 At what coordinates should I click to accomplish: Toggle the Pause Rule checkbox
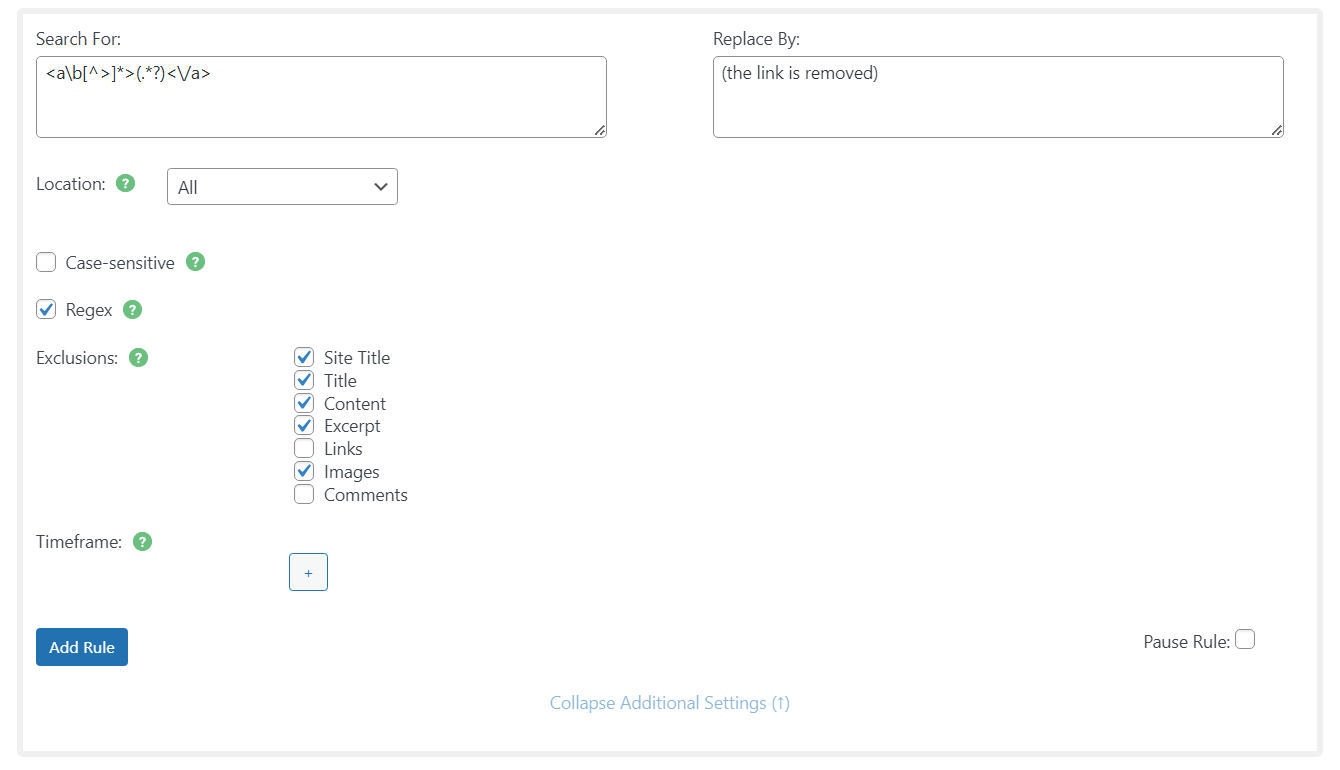1244,639
